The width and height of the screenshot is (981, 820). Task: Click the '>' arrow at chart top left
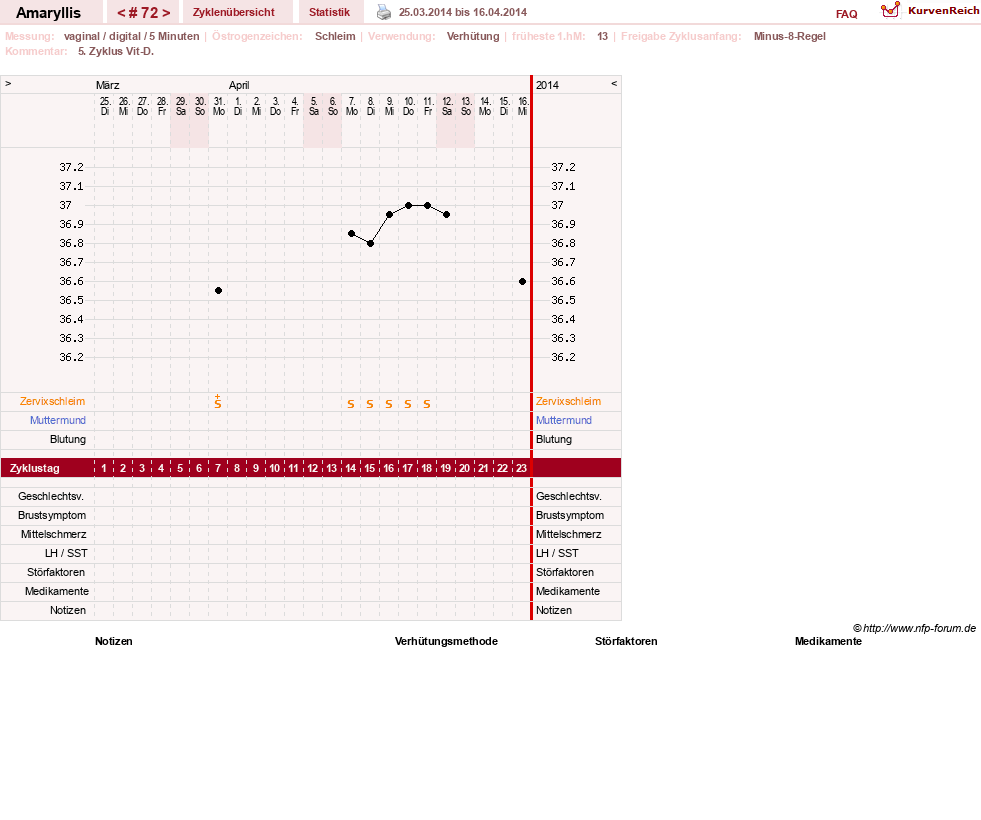pyautogui.click(x=8, y=84)
